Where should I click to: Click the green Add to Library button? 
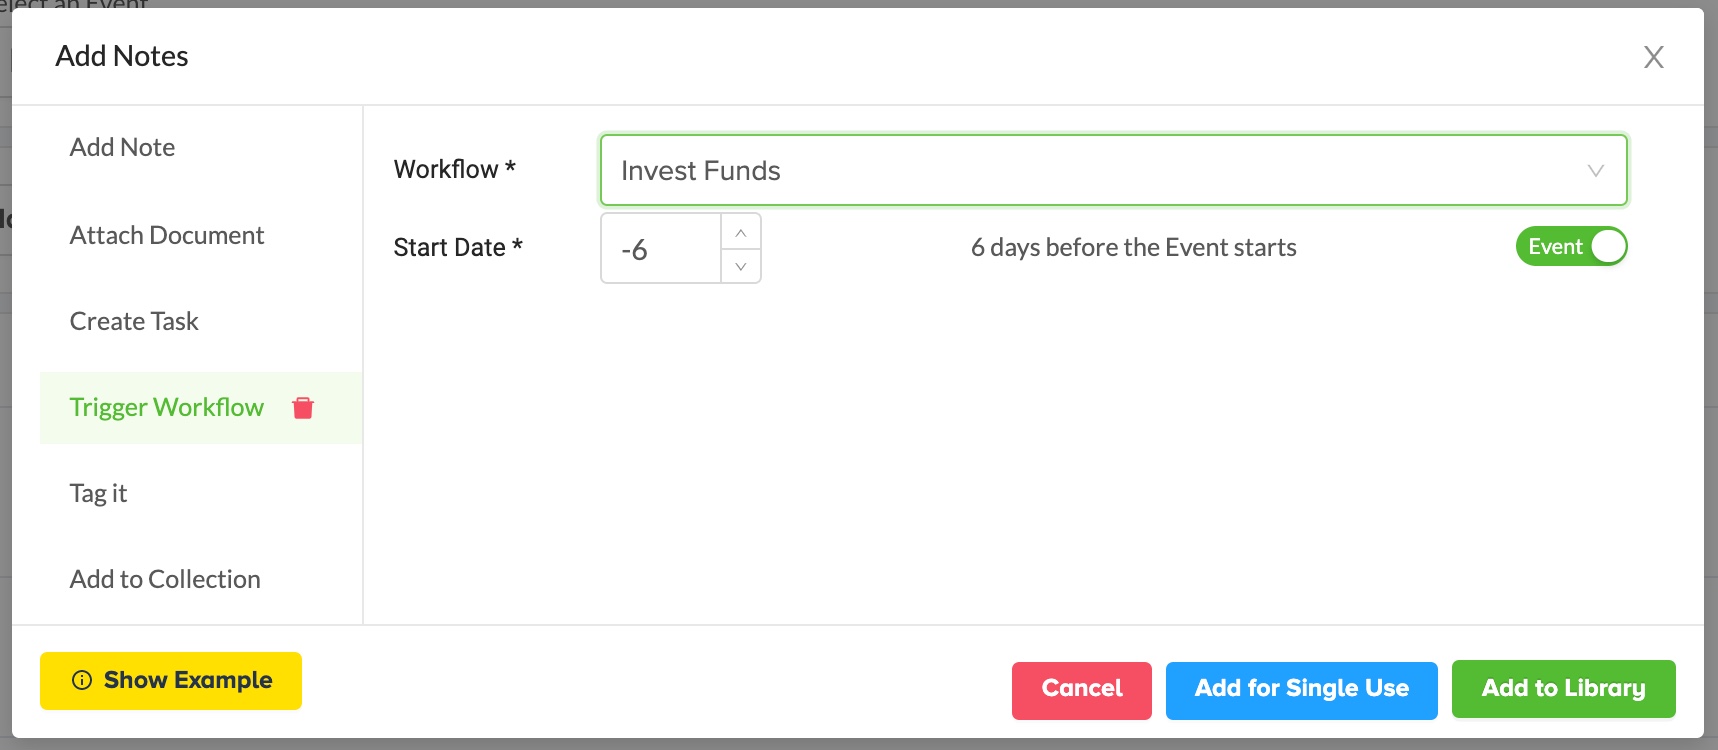point(1563,689)
